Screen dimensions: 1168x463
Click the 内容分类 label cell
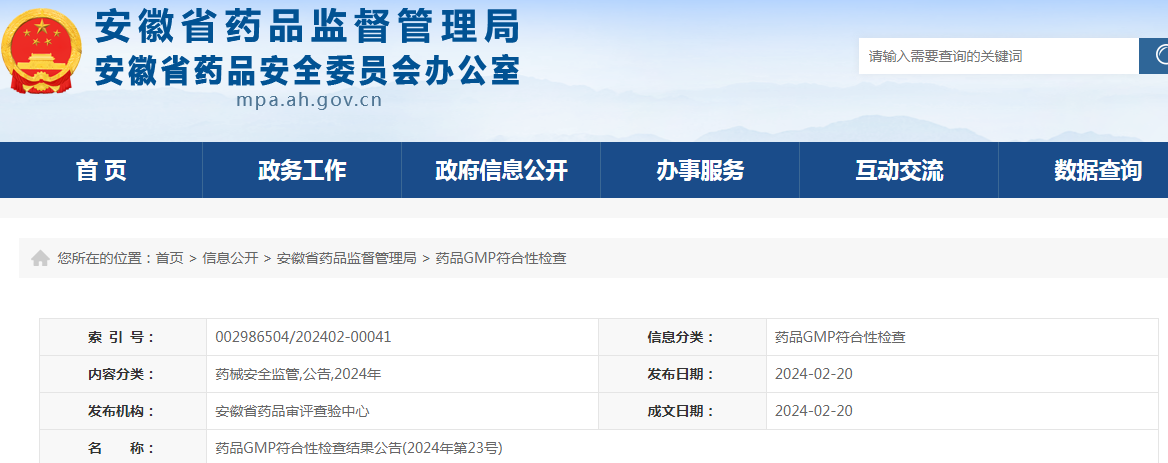[x=123, y=374]
